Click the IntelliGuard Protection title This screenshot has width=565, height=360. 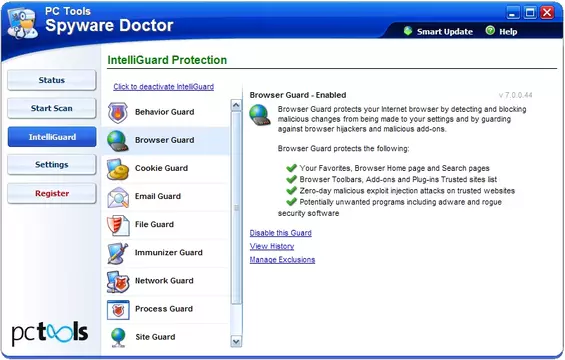click(x=167, y=60)
